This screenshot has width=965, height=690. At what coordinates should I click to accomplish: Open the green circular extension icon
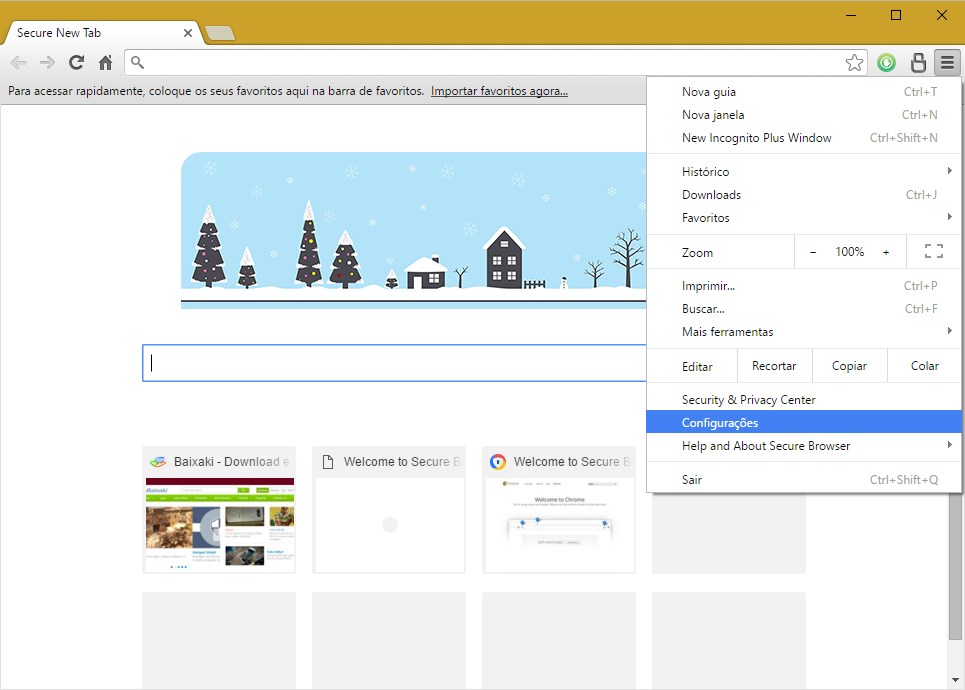click(886, 62)
